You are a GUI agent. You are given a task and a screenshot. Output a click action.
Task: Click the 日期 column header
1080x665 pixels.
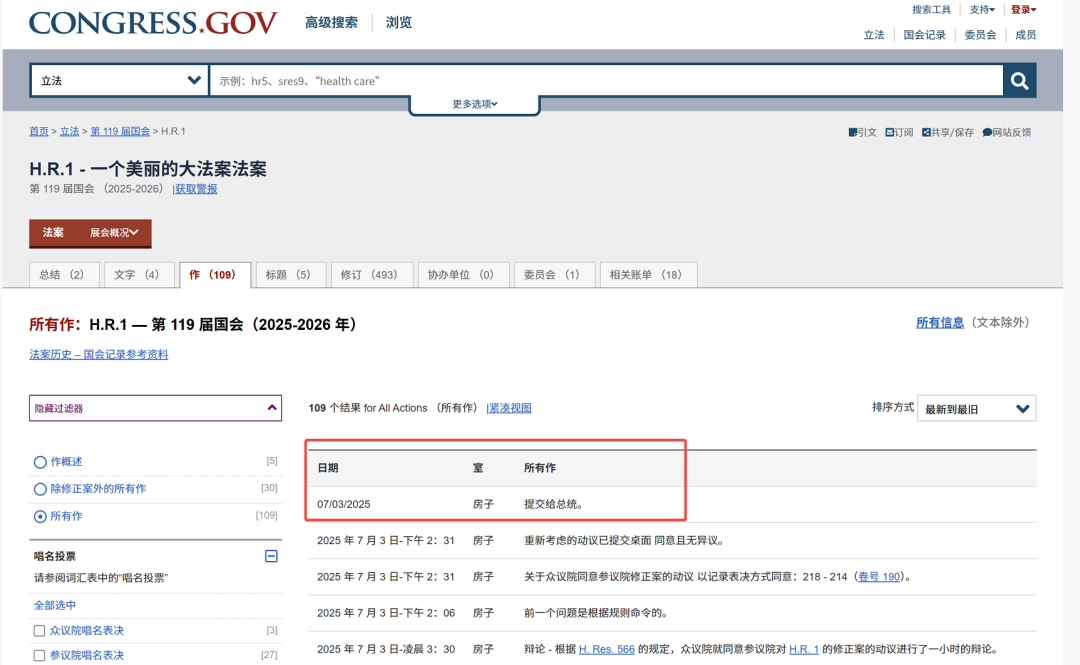tap(328, 468)
